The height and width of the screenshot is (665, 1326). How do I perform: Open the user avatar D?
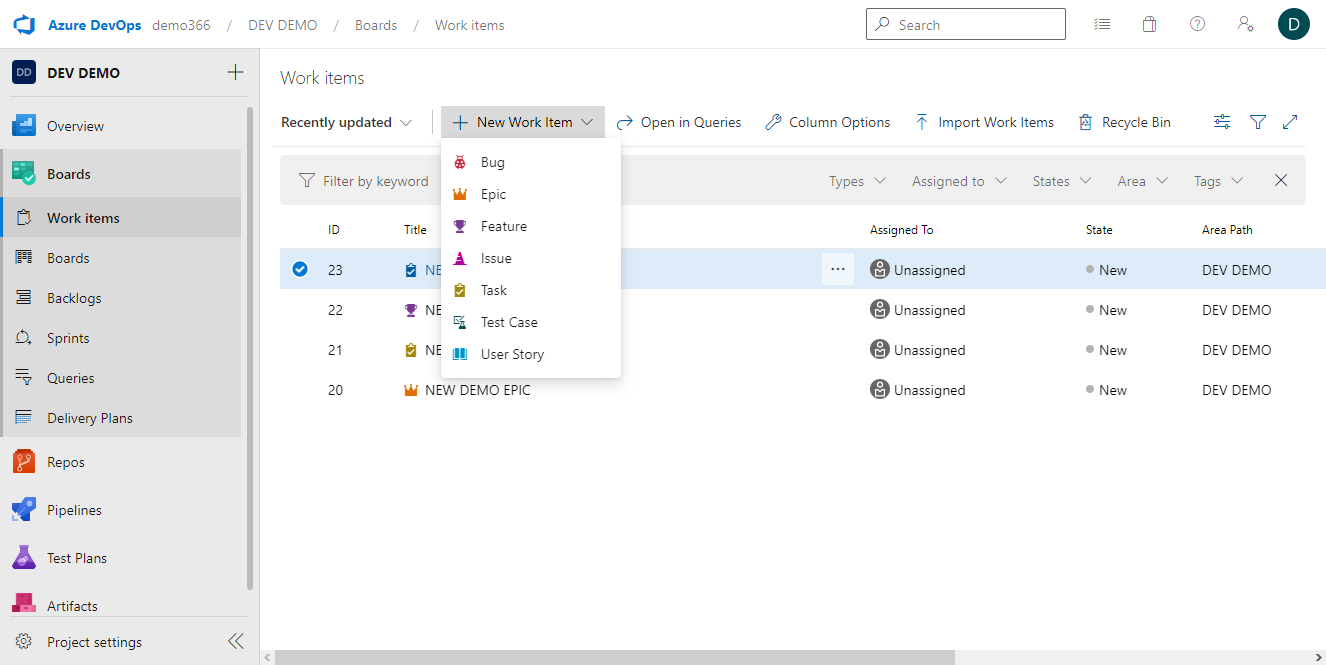point(1294,25)
